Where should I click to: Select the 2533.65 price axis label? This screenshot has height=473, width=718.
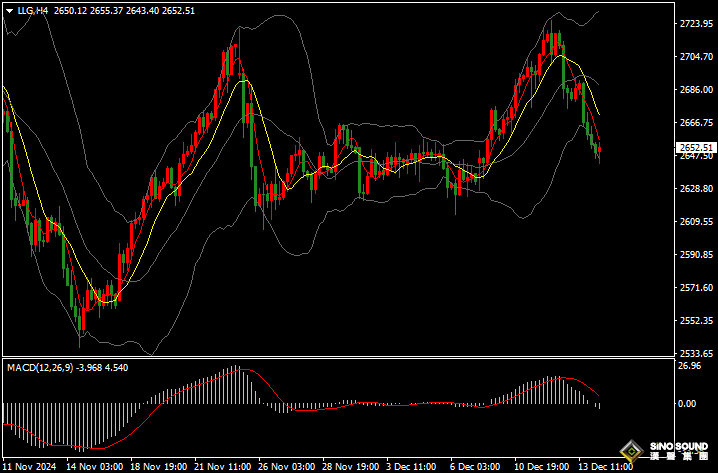tap(696, 353)
